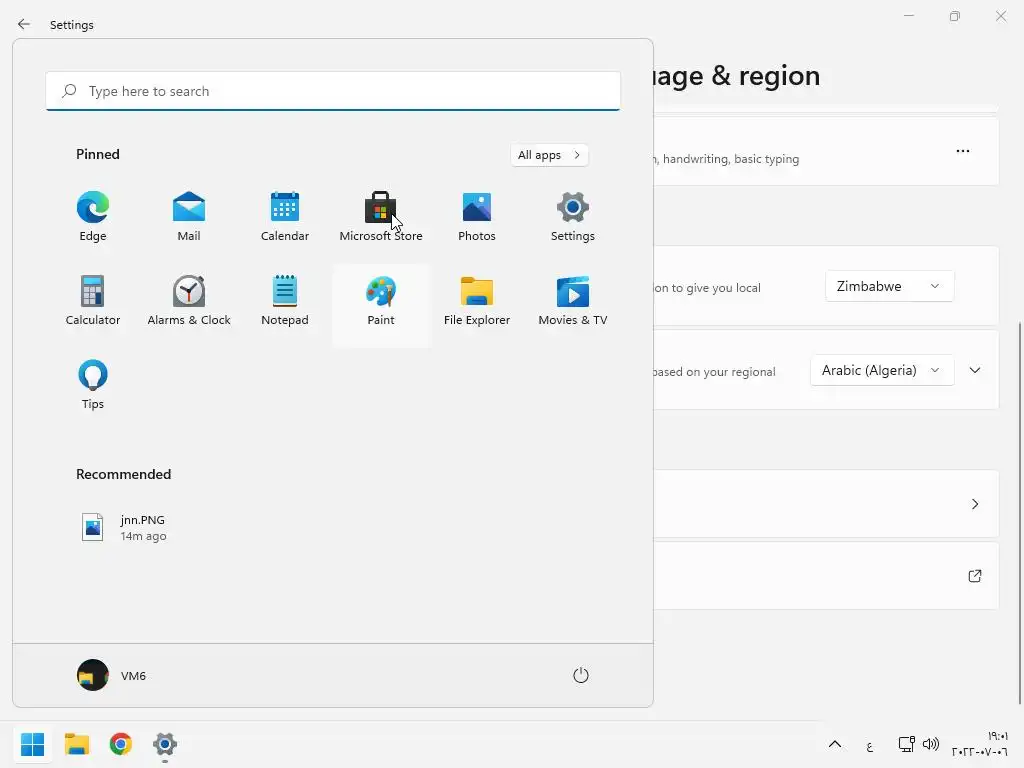Open the language three-dots options menu

[963, 151]
